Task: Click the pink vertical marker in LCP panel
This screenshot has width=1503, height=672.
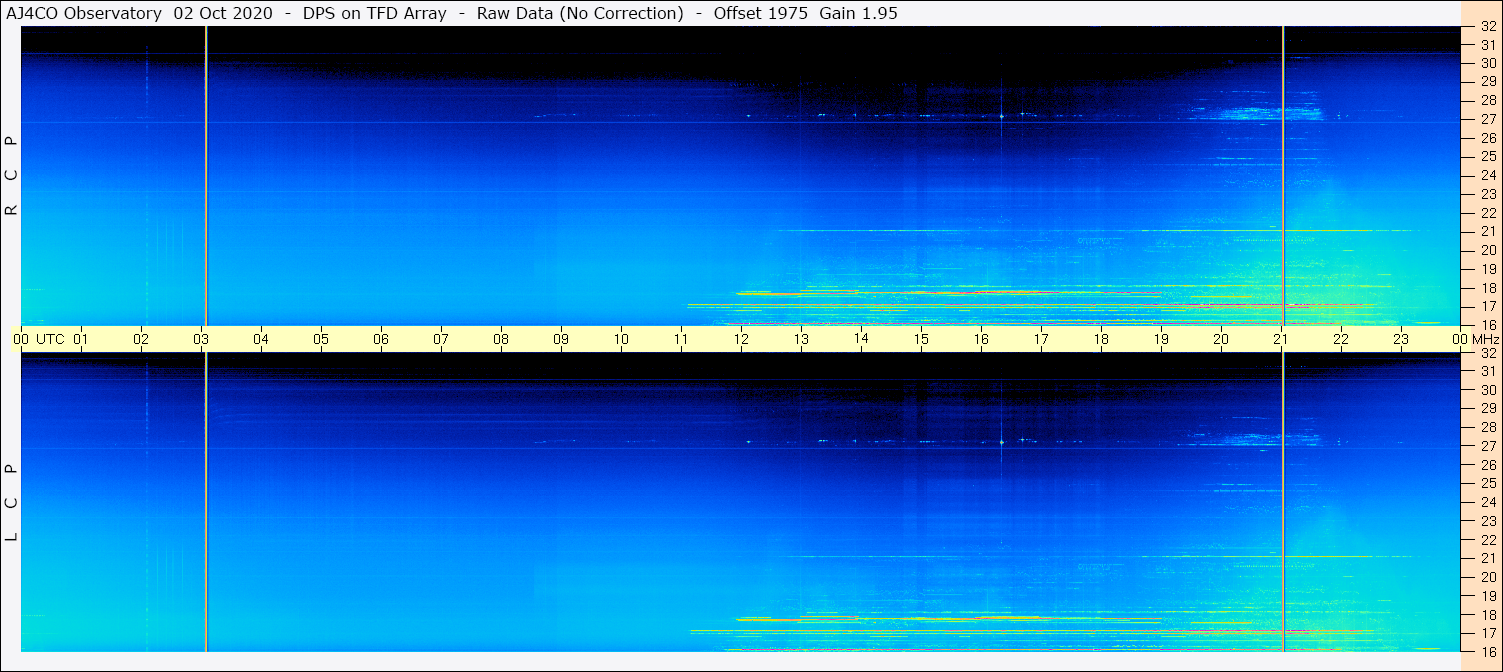Action: tap(1283, 502)
